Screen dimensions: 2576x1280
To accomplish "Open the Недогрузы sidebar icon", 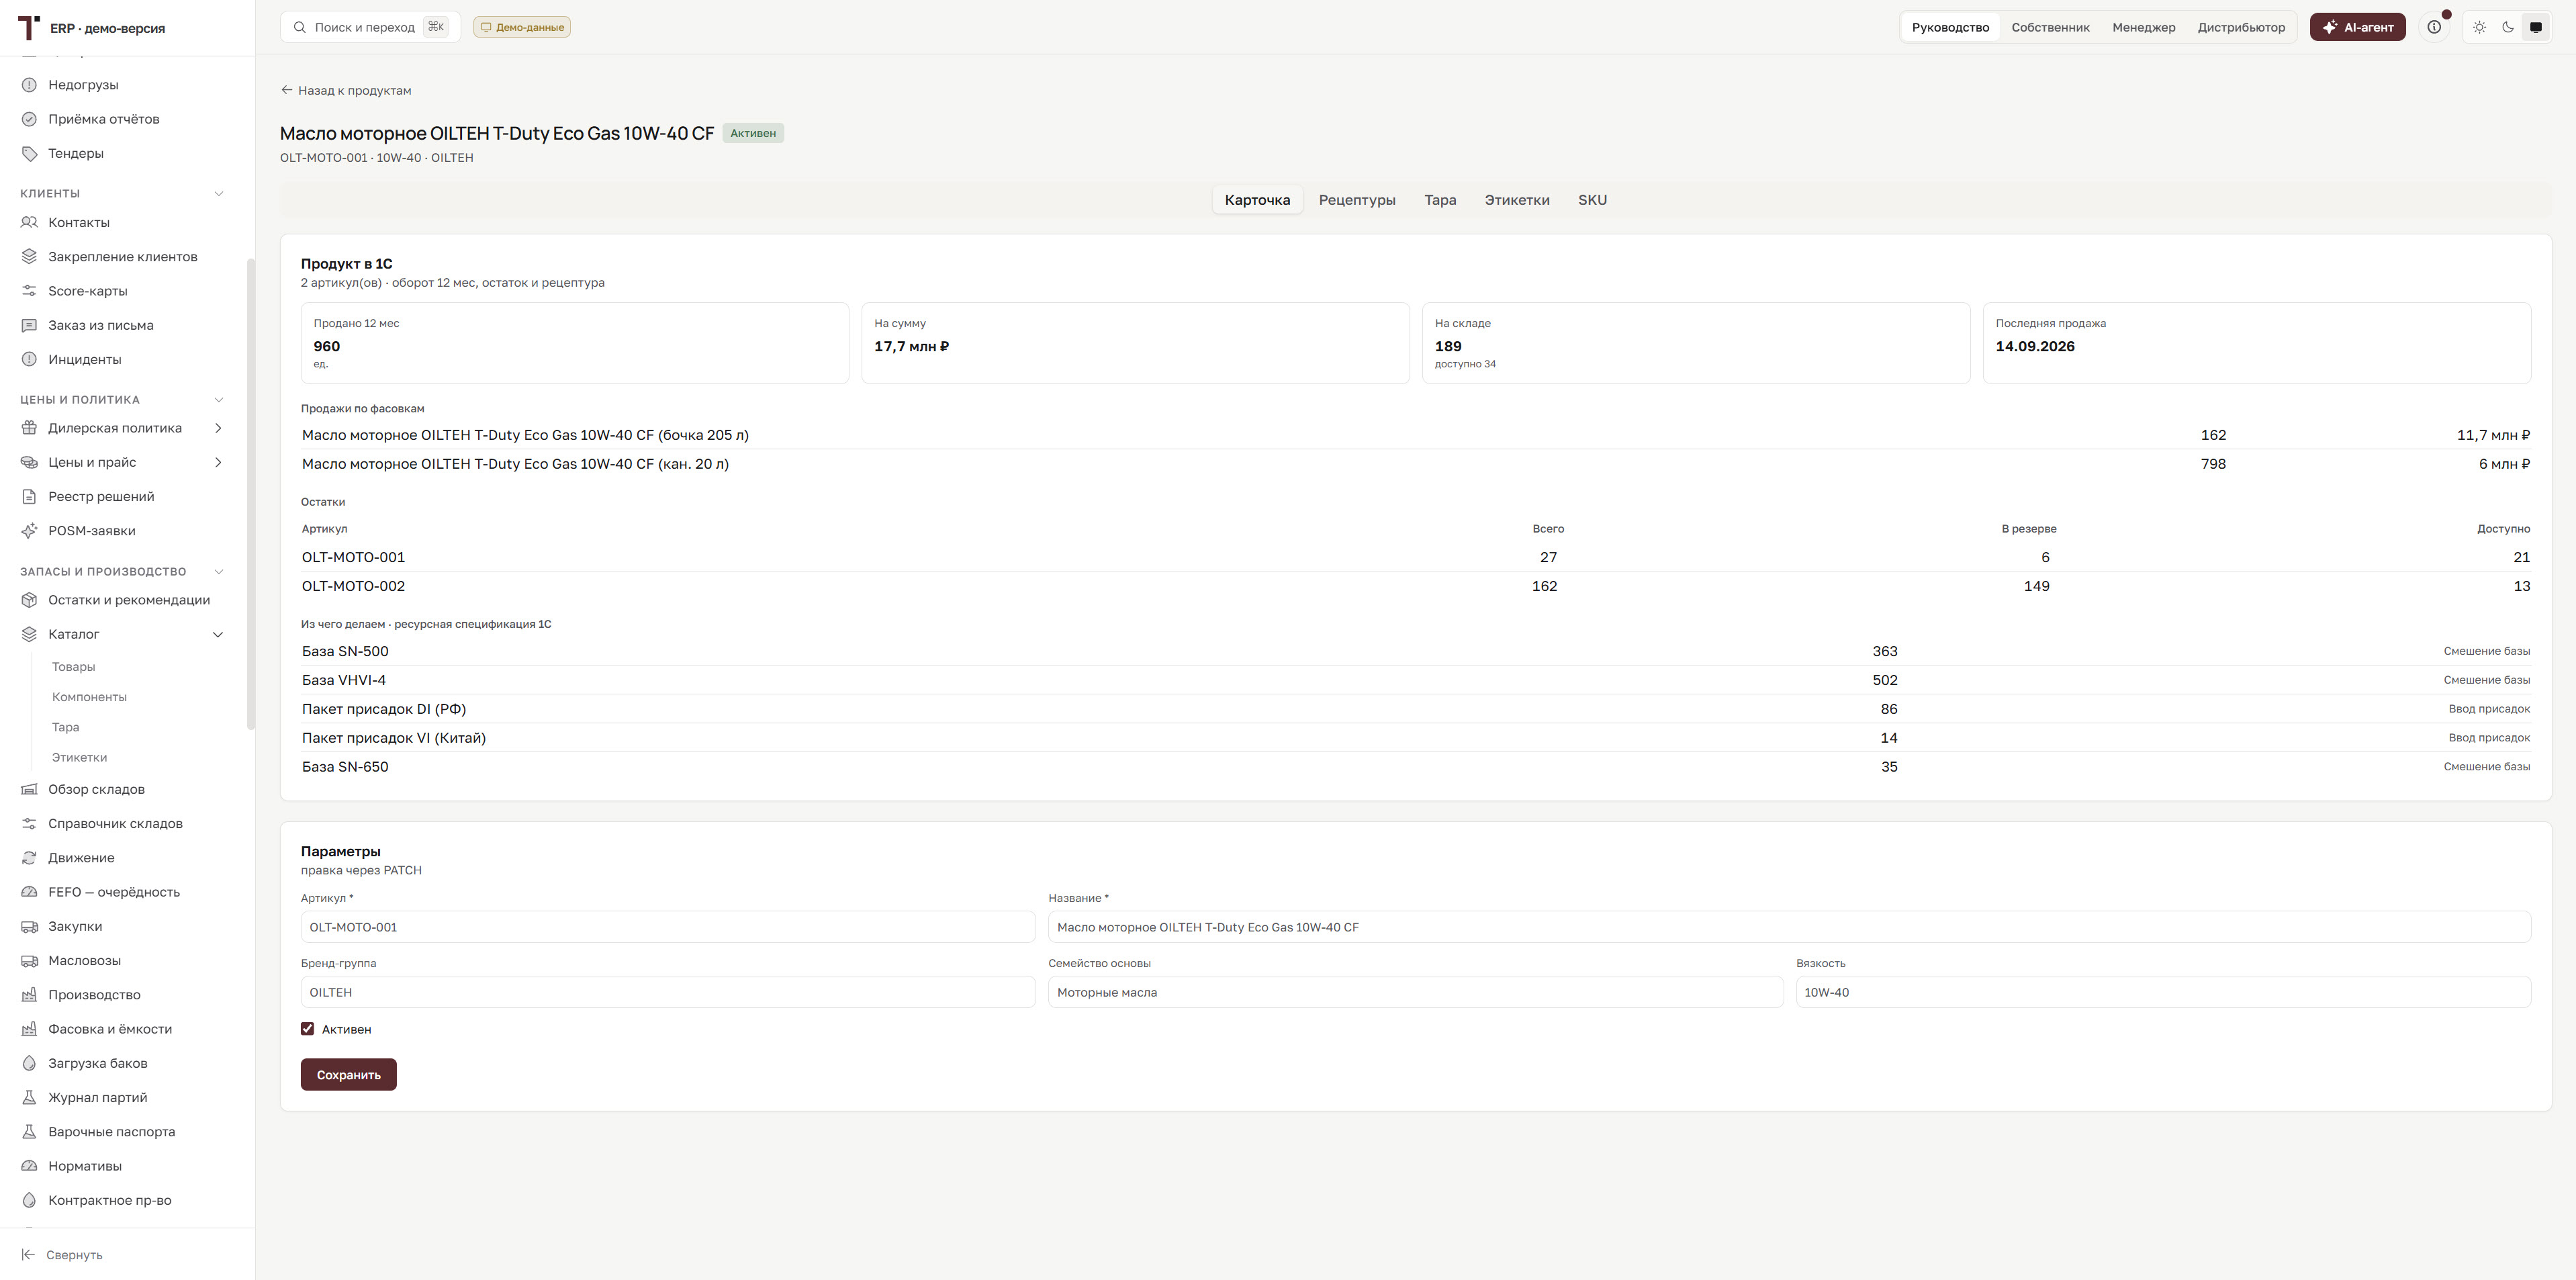I will coord(29,85).
